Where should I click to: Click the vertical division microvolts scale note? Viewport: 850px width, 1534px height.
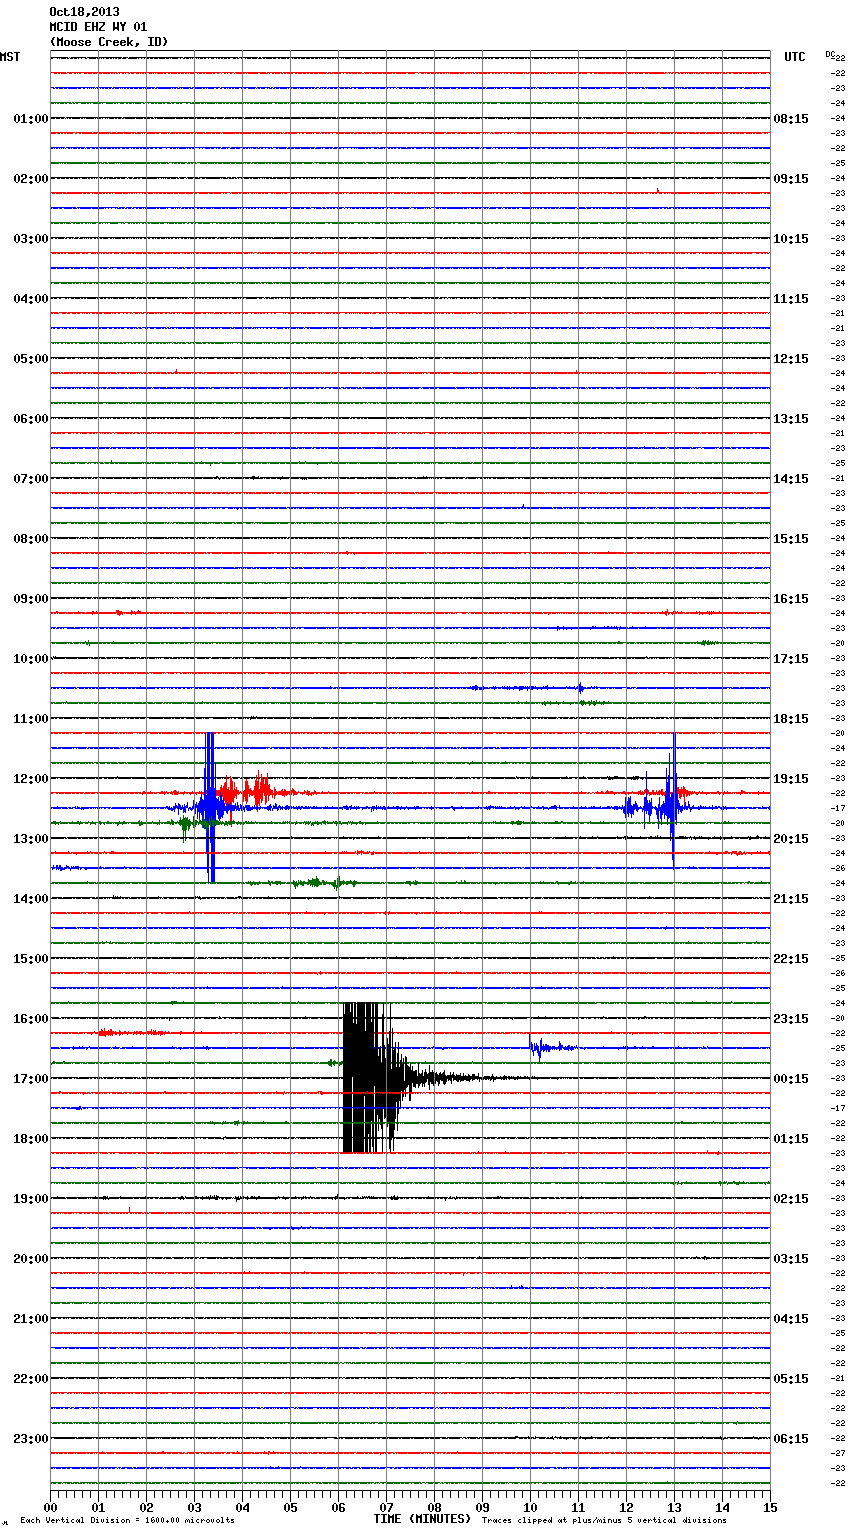pyautogui.click(x=127, y=1520)
